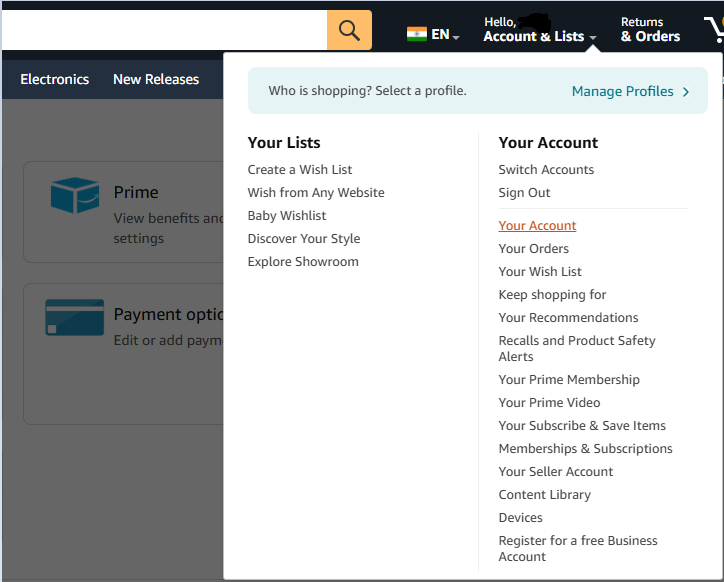Open Your Recommendations
Image resolution: width=724 pixels, height=582 pixels.
(x=568, y=318)
